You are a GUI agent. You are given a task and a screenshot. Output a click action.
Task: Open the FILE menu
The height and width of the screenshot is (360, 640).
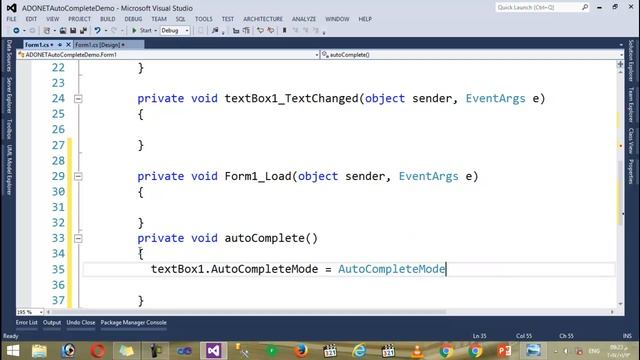(x=11, y=19)
